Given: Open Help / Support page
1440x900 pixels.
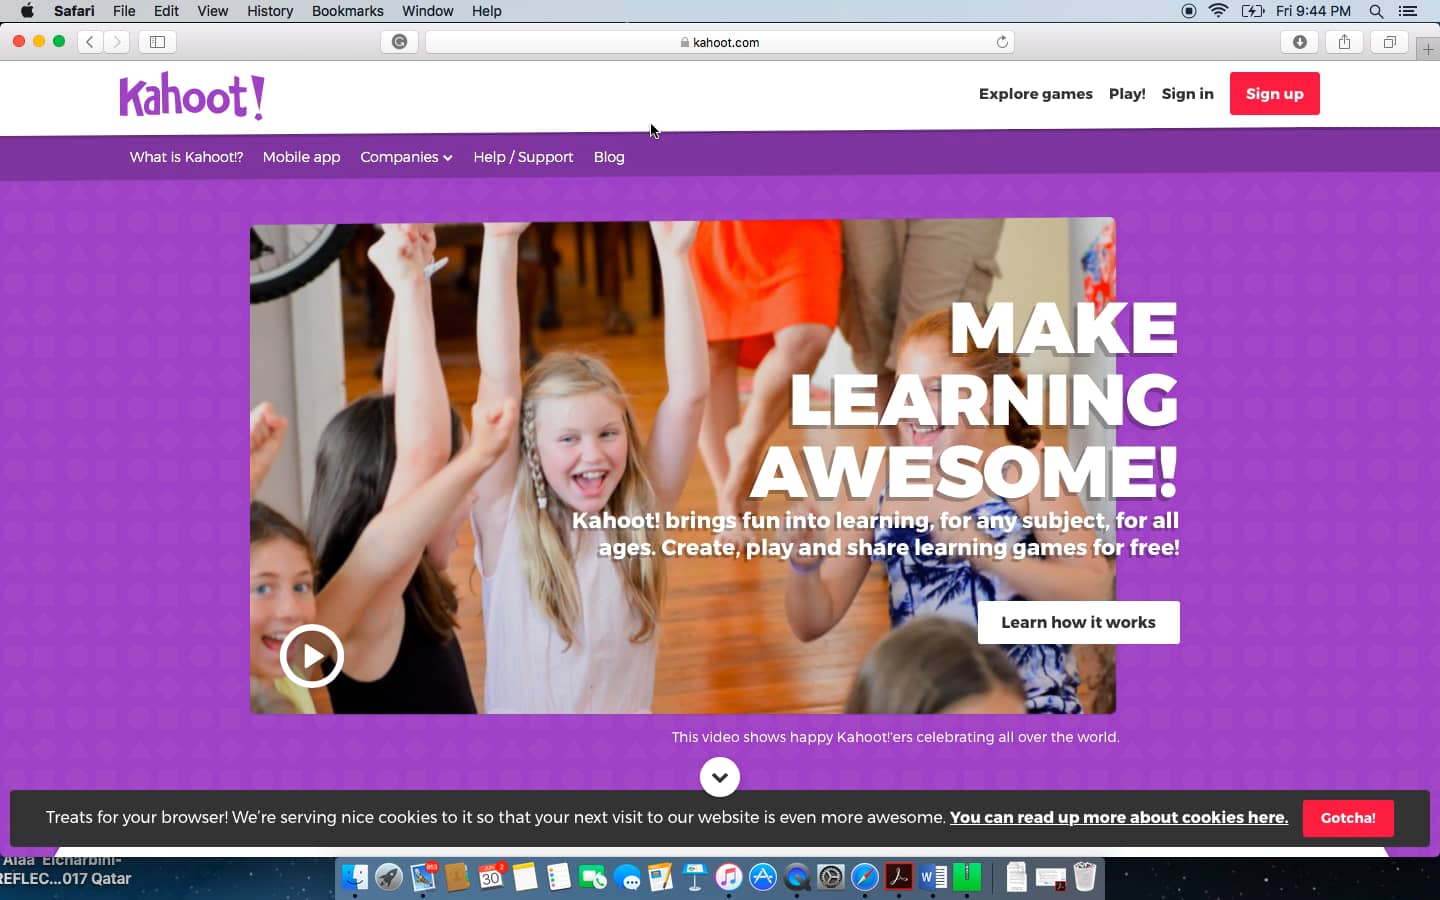Looking at the screenshot, I should tap(523, 157).
